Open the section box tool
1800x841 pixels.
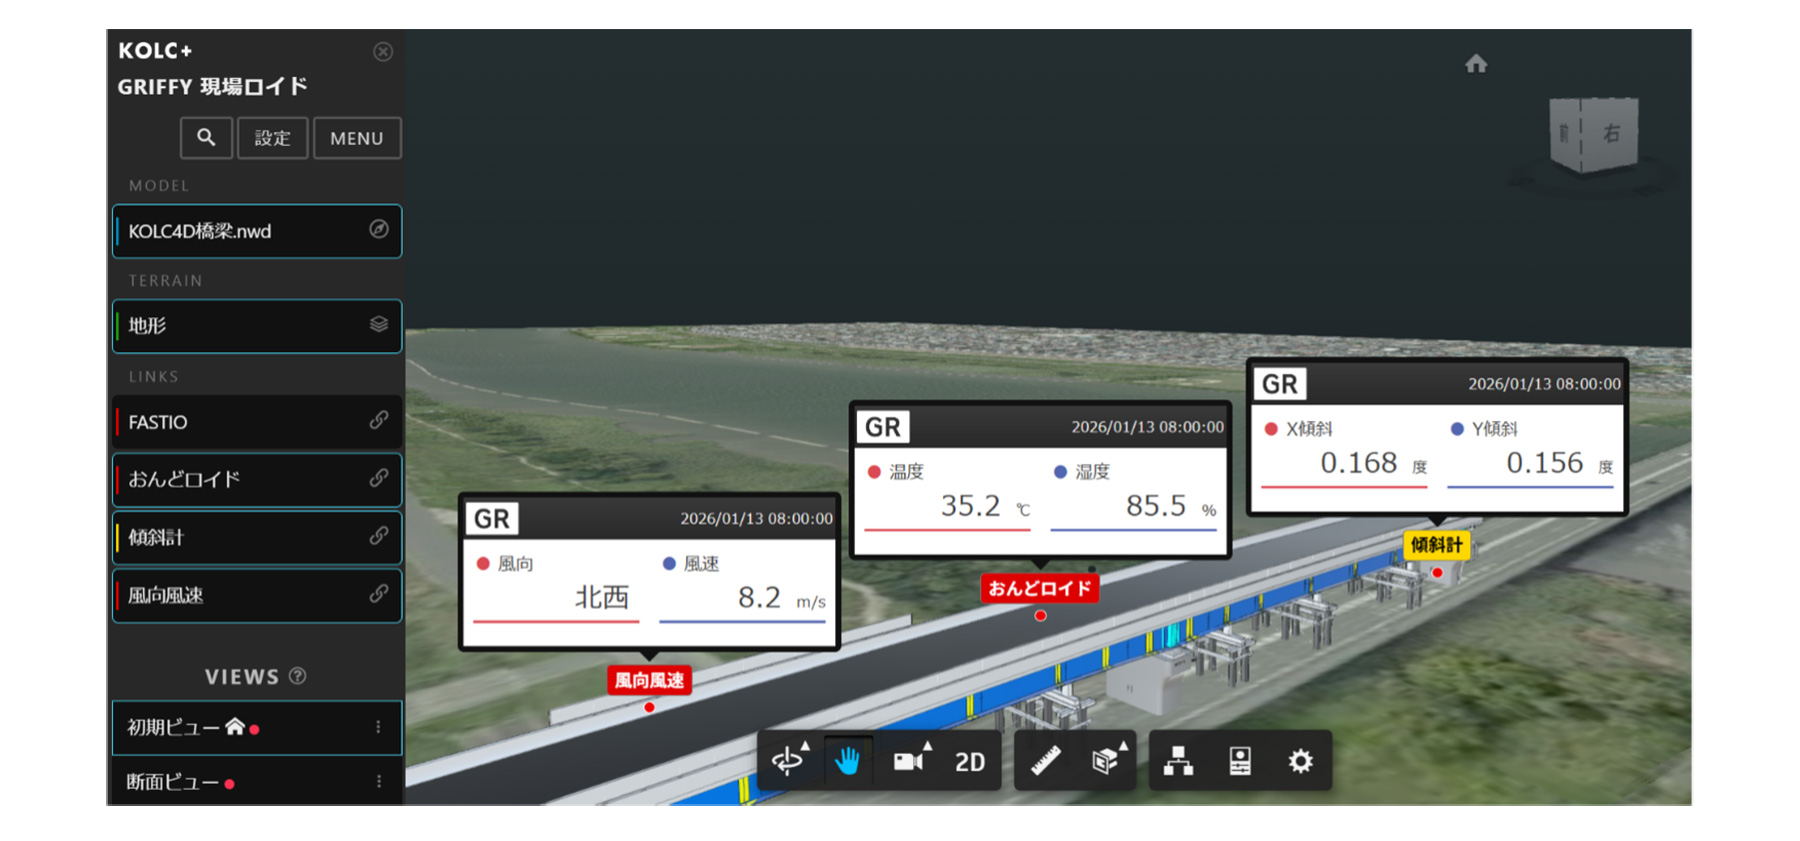tap(1105, 761)
